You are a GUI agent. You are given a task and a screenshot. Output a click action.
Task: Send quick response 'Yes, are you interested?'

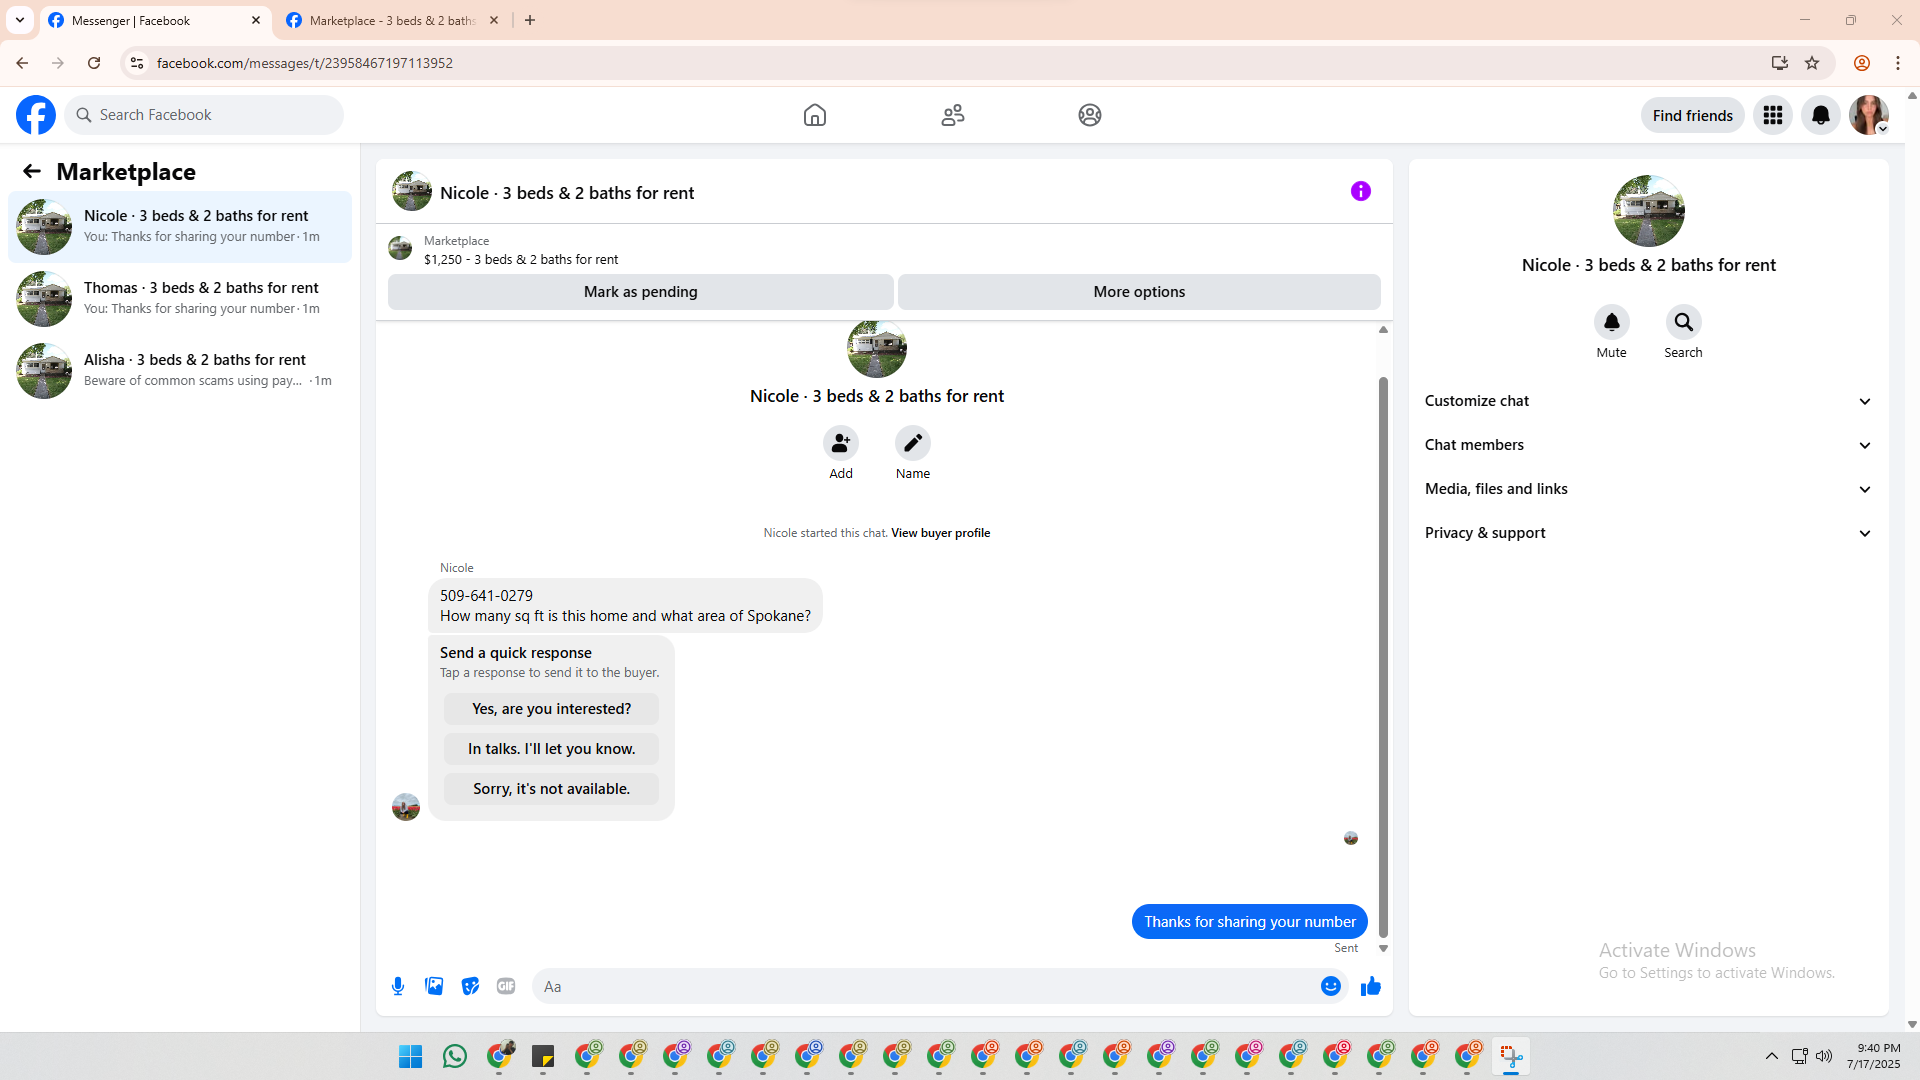click(552, 709)
